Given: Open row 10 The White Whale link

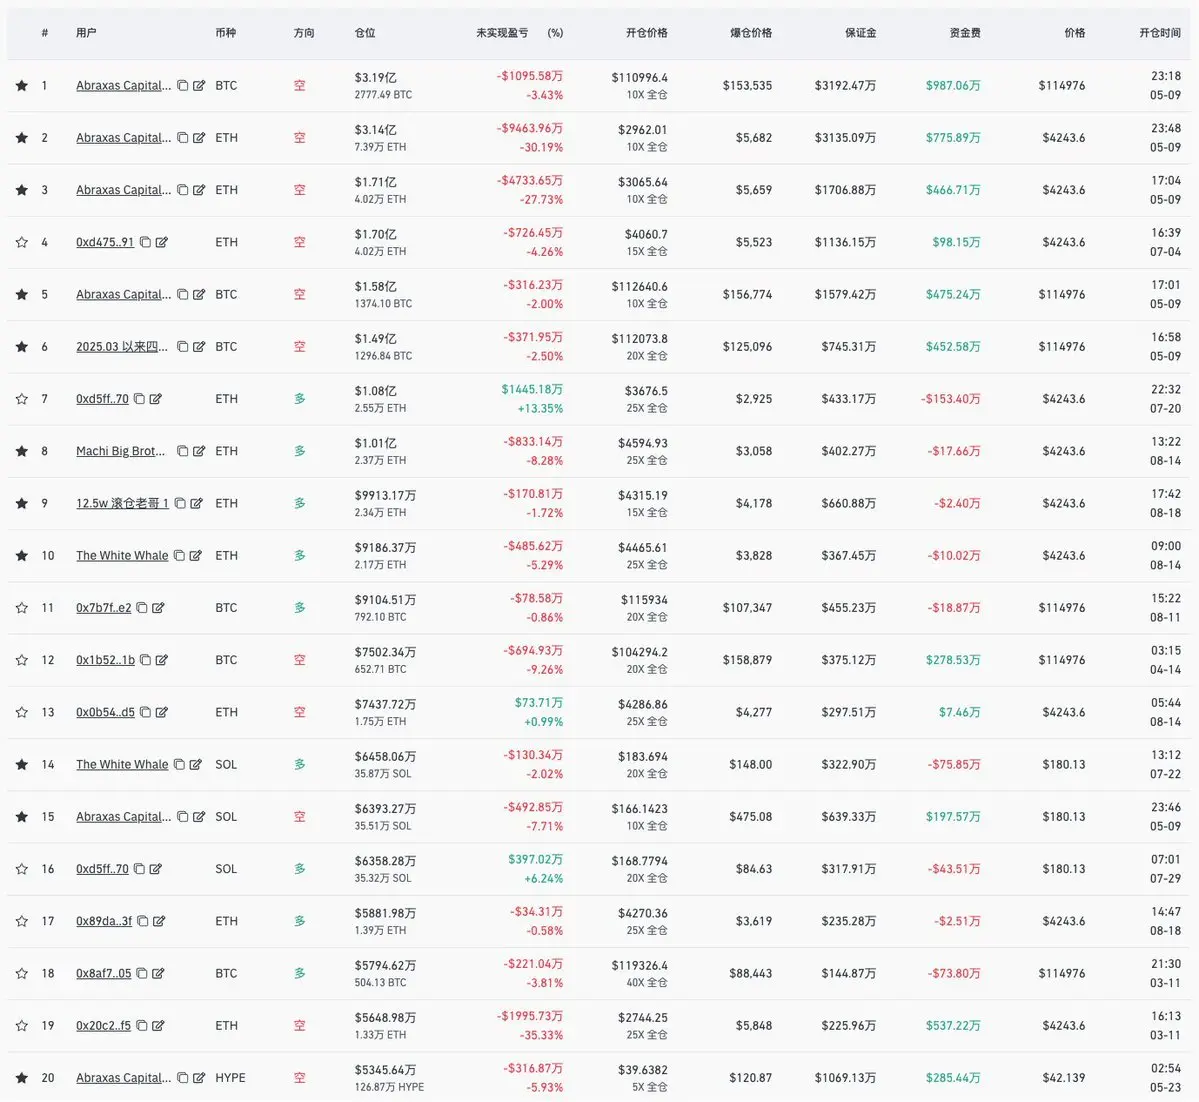Looking at the screenshot, I should tap(122, 556).
